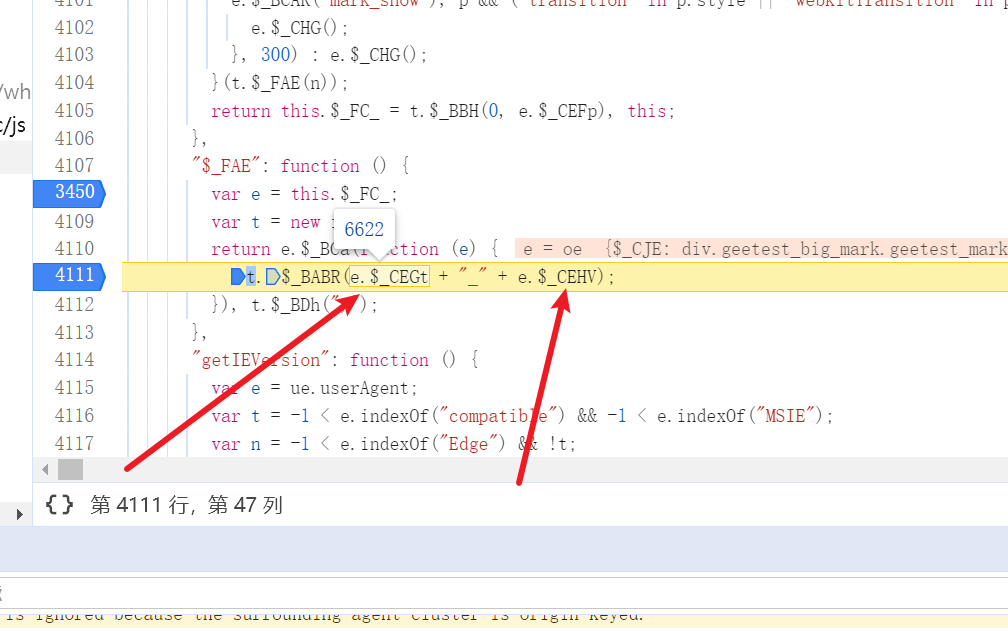Click the highlighted e.$_CEGt expression

(x=389, y=277)
